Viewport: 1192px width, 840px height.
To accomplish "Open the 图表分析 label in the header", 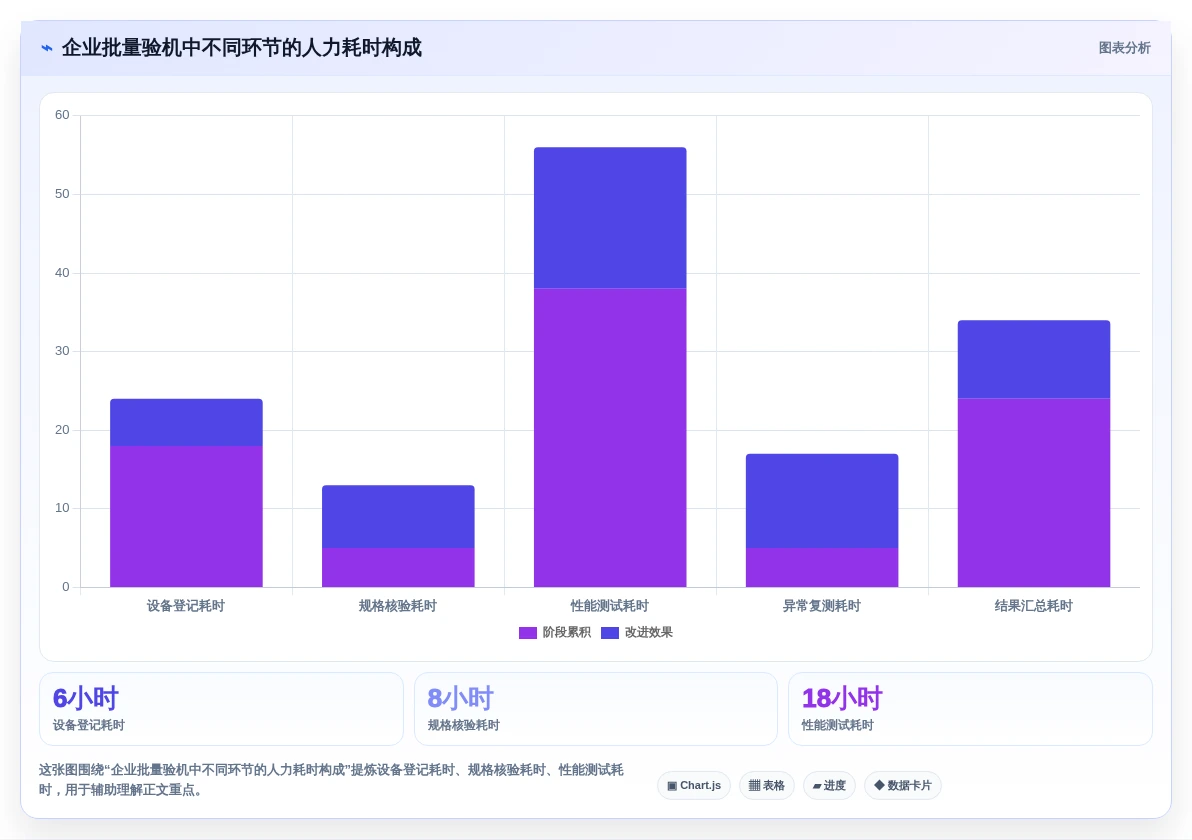I will pos(1124,48).
